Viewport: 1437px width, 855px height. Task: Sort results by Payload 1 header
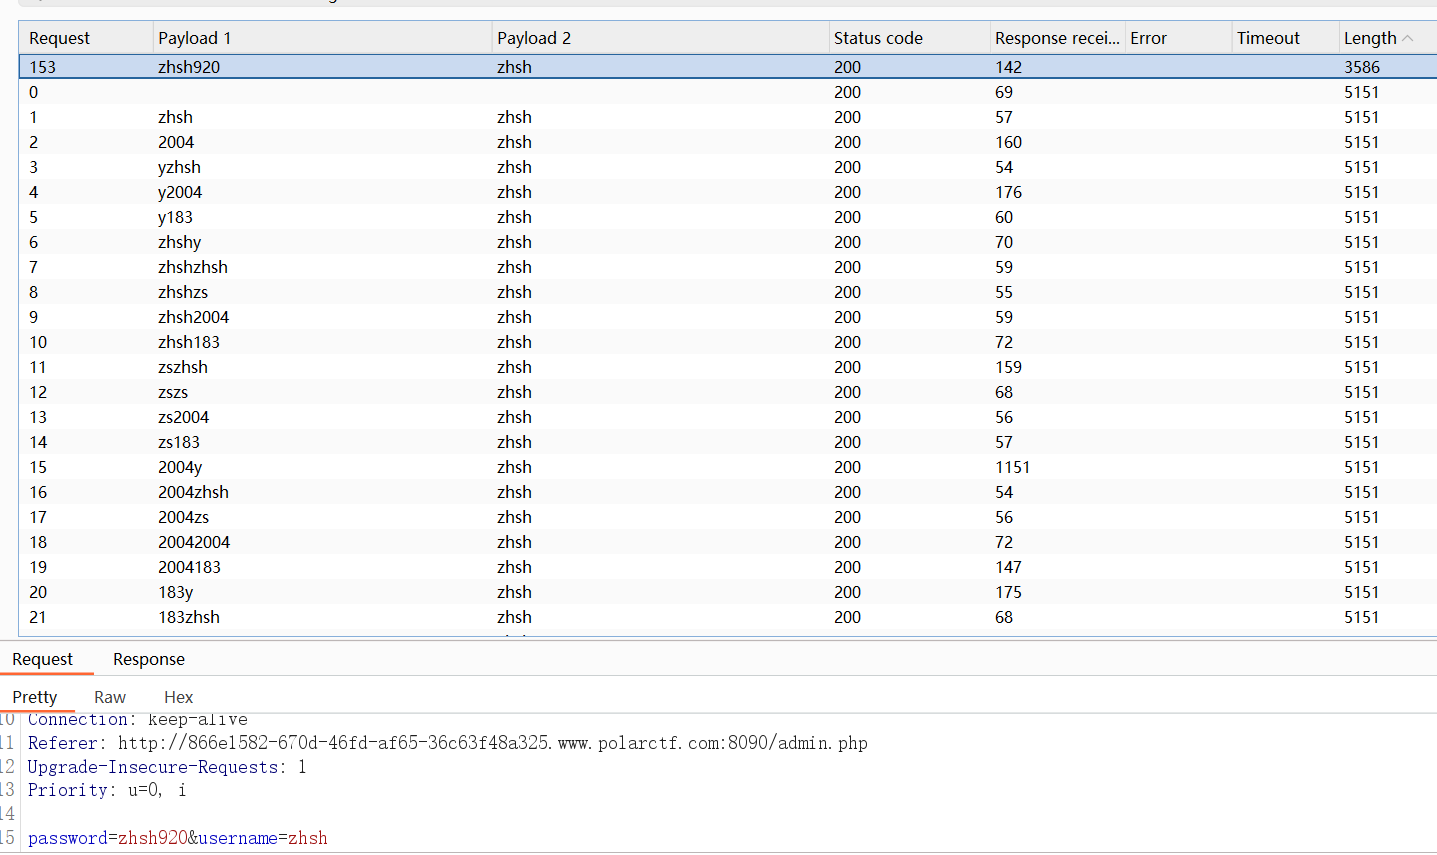pyautogui.click(x=195, y=38)
